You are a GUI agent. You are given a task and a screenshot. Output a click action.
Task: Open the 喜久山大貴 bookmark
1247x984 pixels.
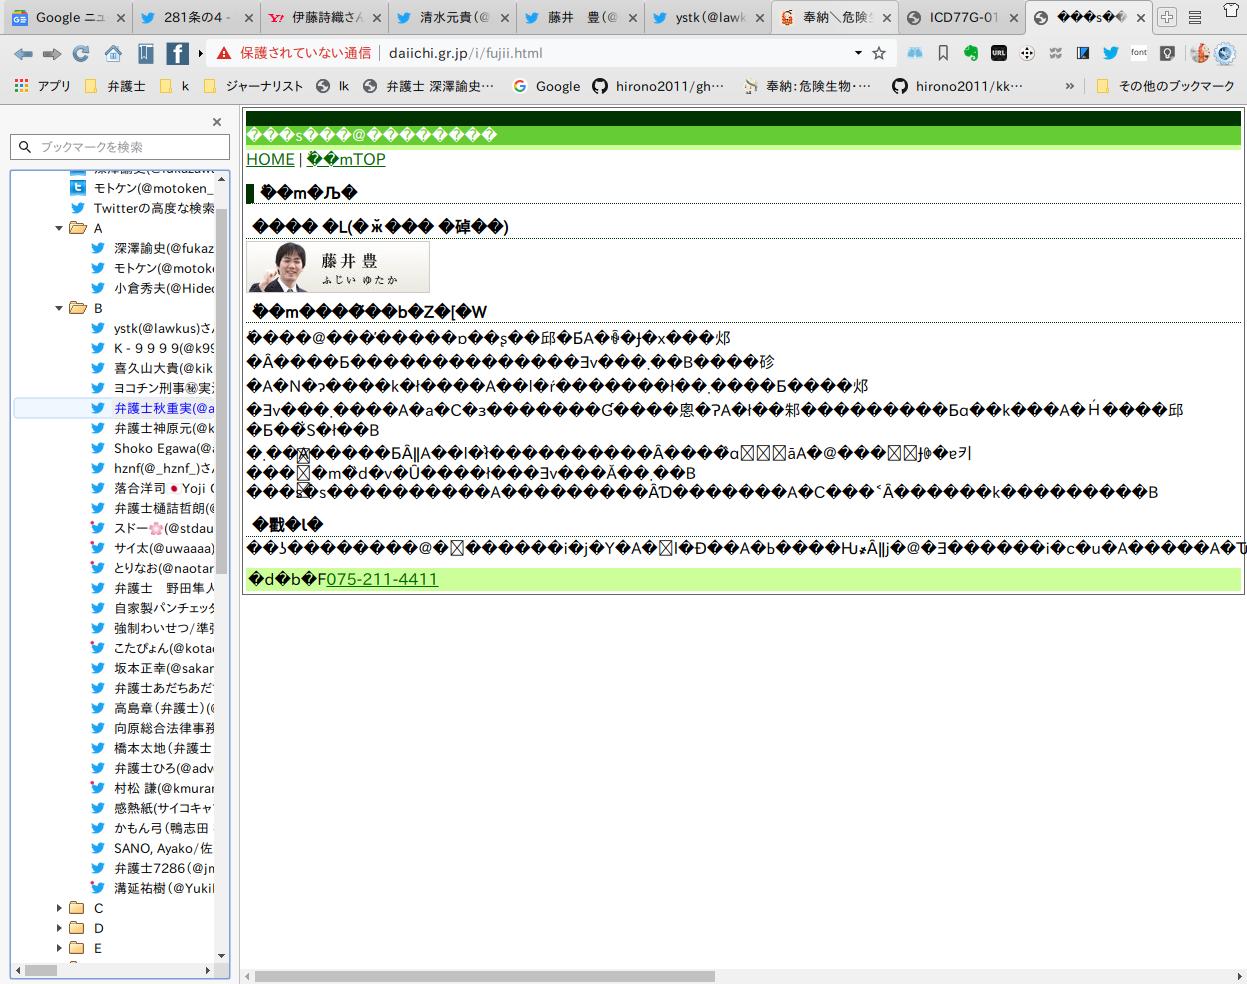pos(152,368)
